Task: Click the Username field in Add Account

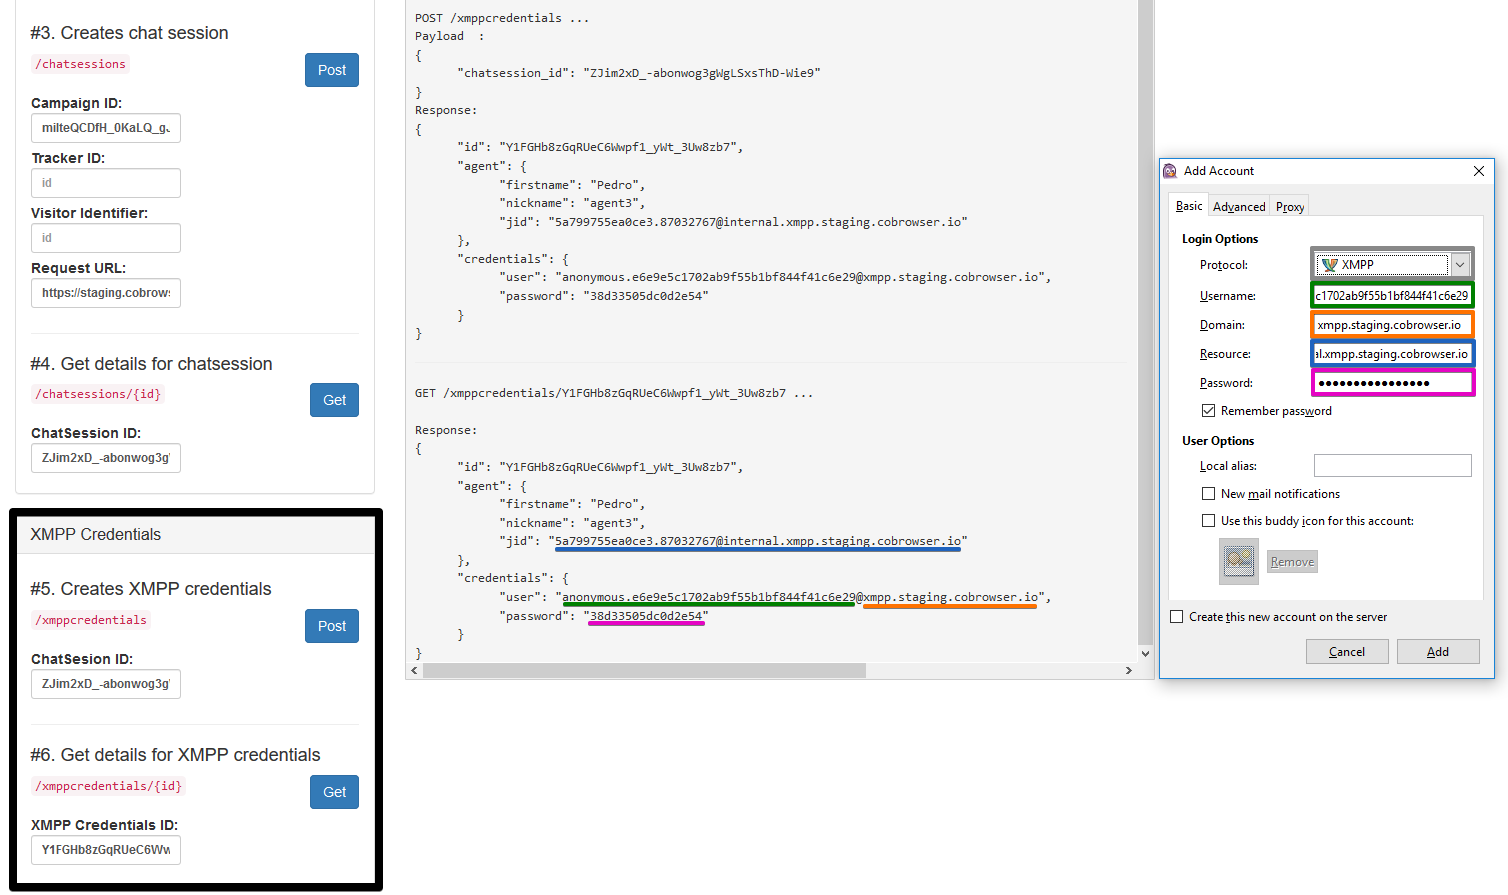Action: [x=1392, y=296]
